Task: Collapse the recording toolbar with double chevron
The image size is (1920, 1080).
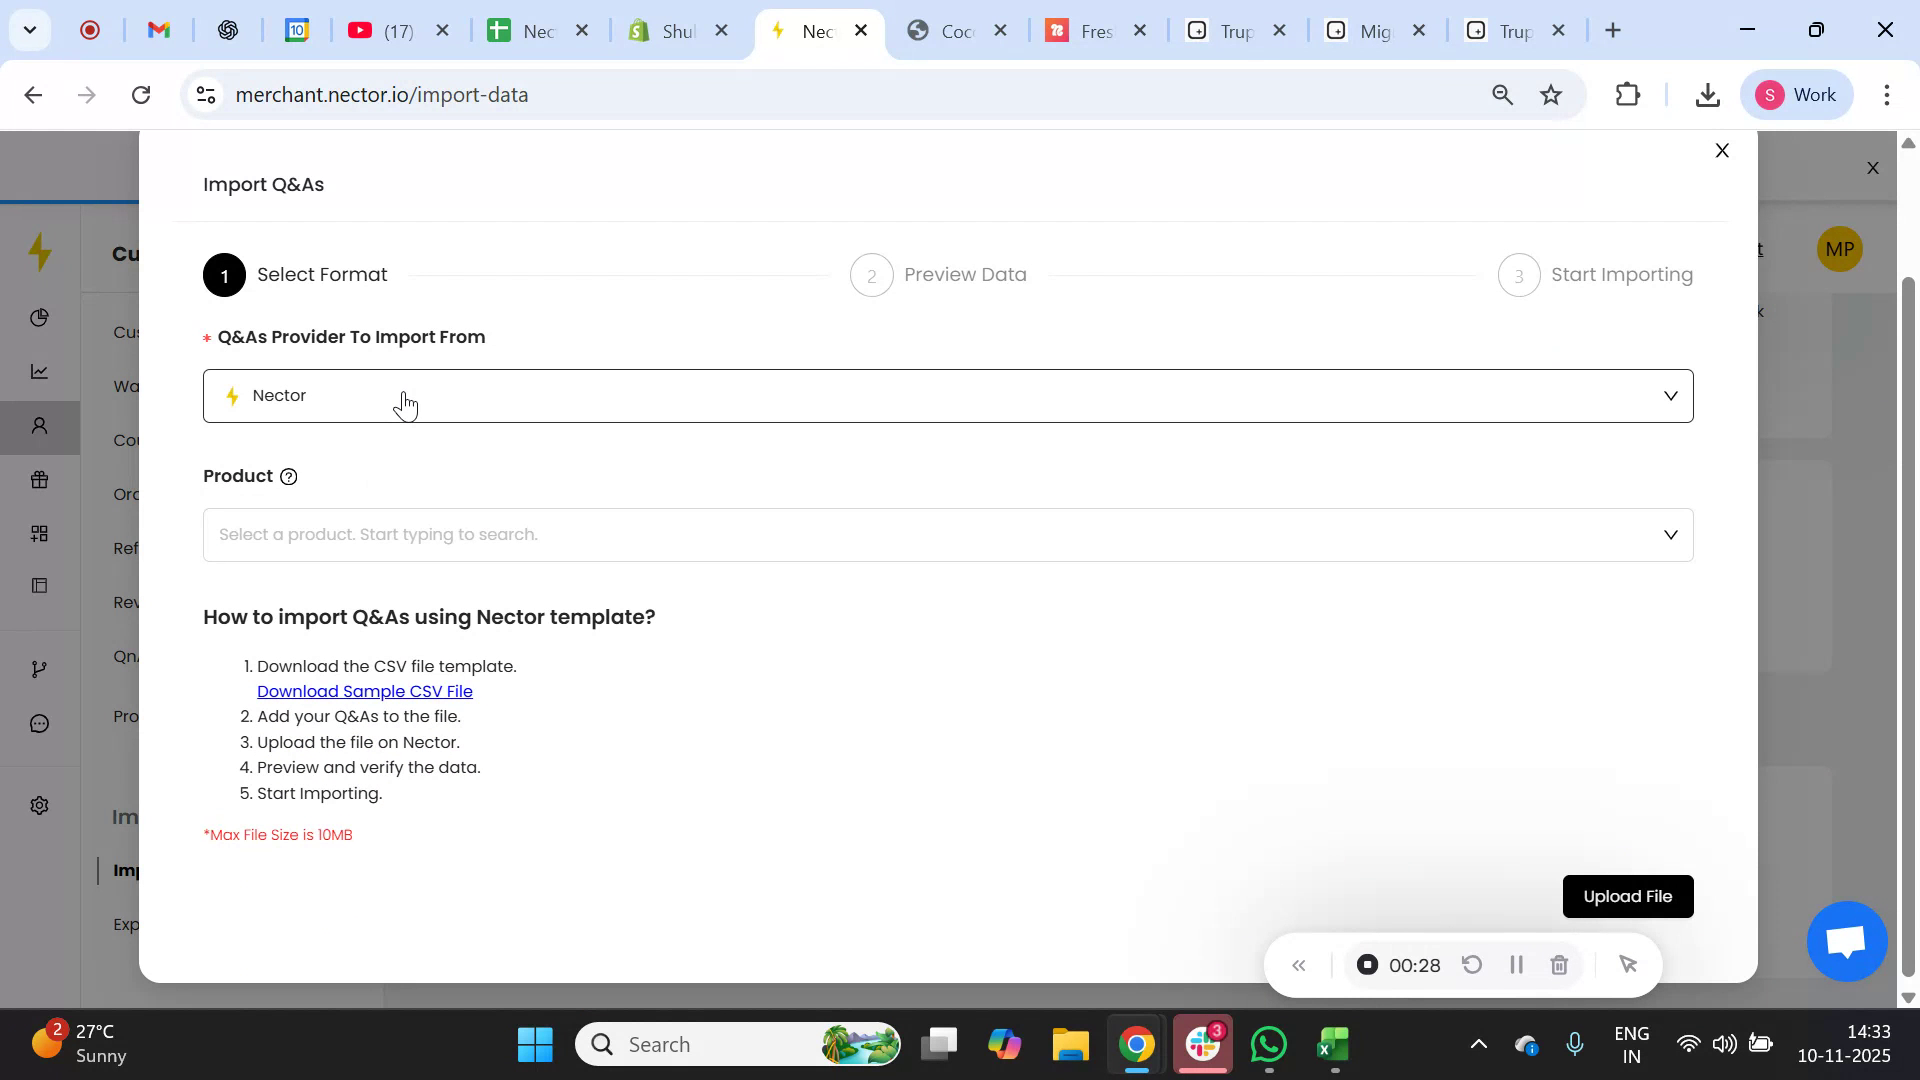Action: [1299, 964]
